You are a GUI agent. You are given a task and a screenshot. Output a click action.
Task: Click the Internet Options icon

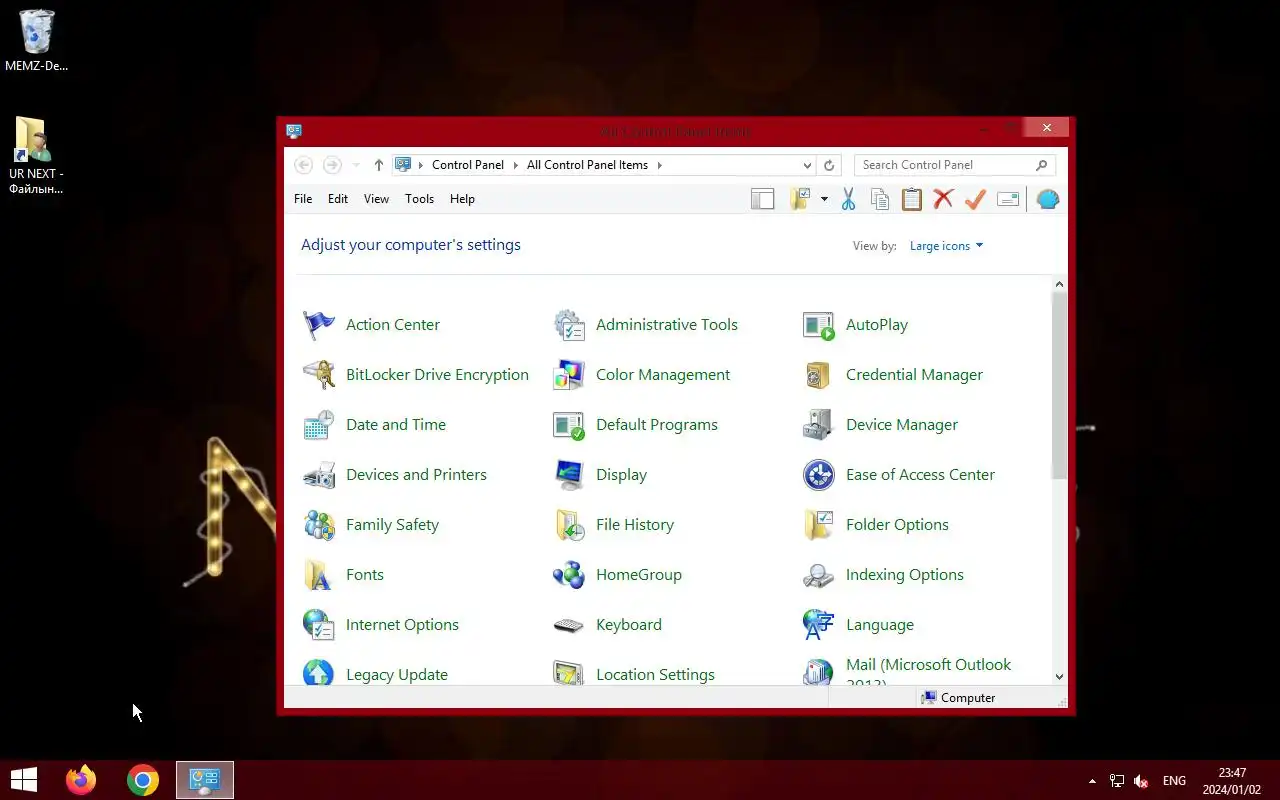319,625
